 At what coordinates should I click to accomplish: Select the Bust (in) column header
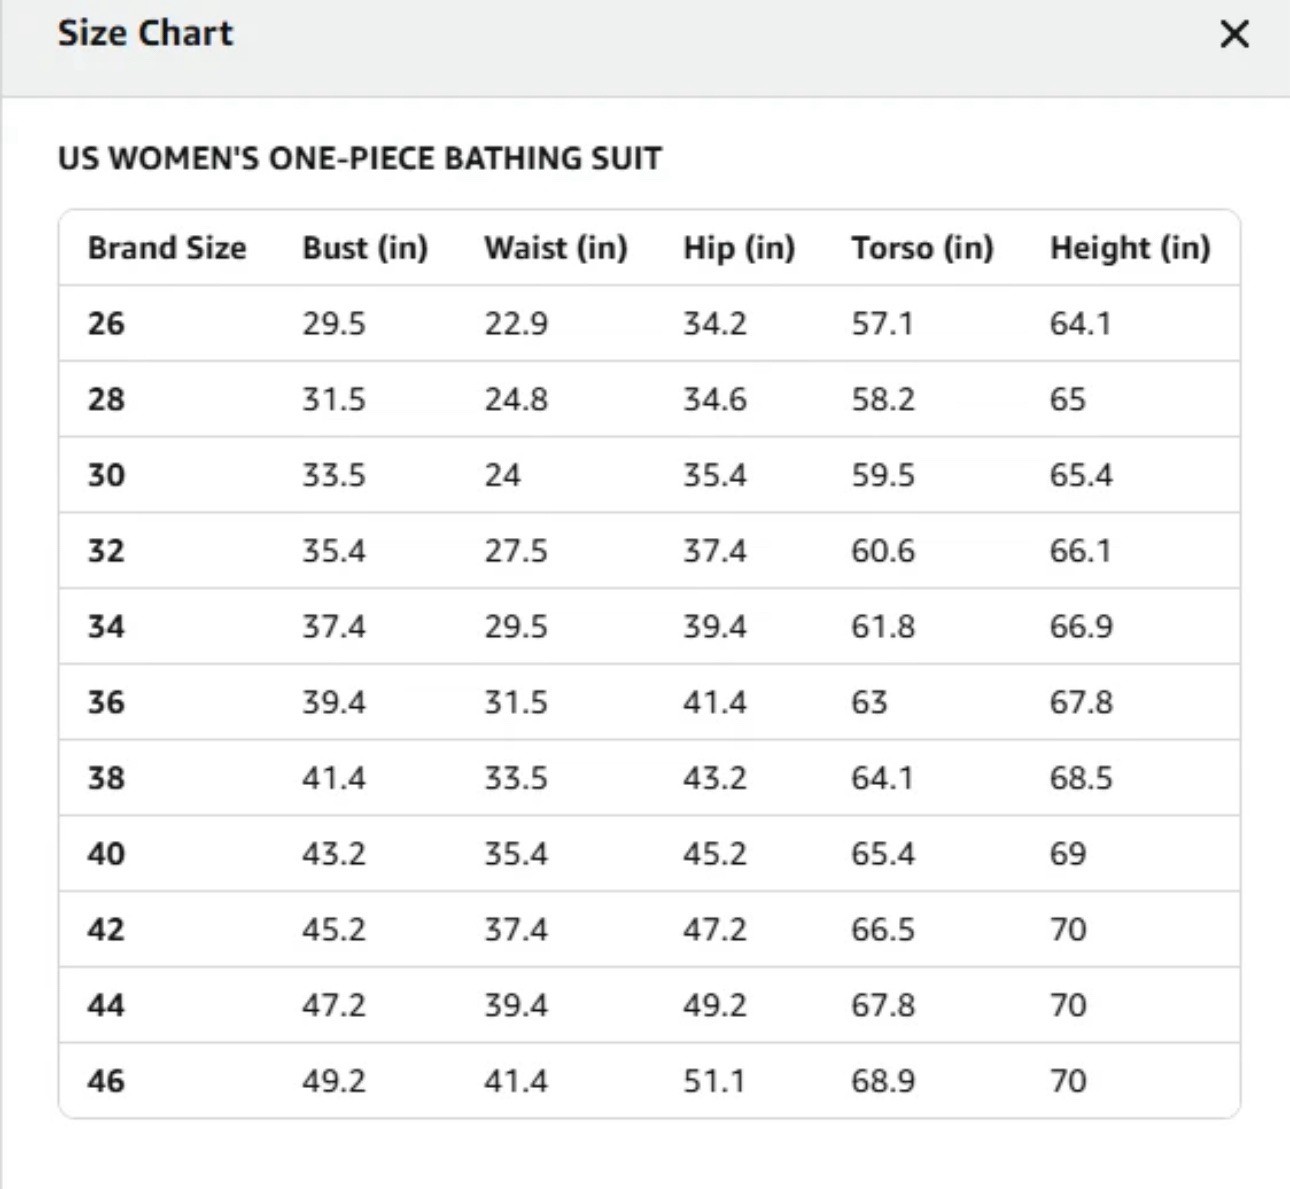[x=365, y=248]
